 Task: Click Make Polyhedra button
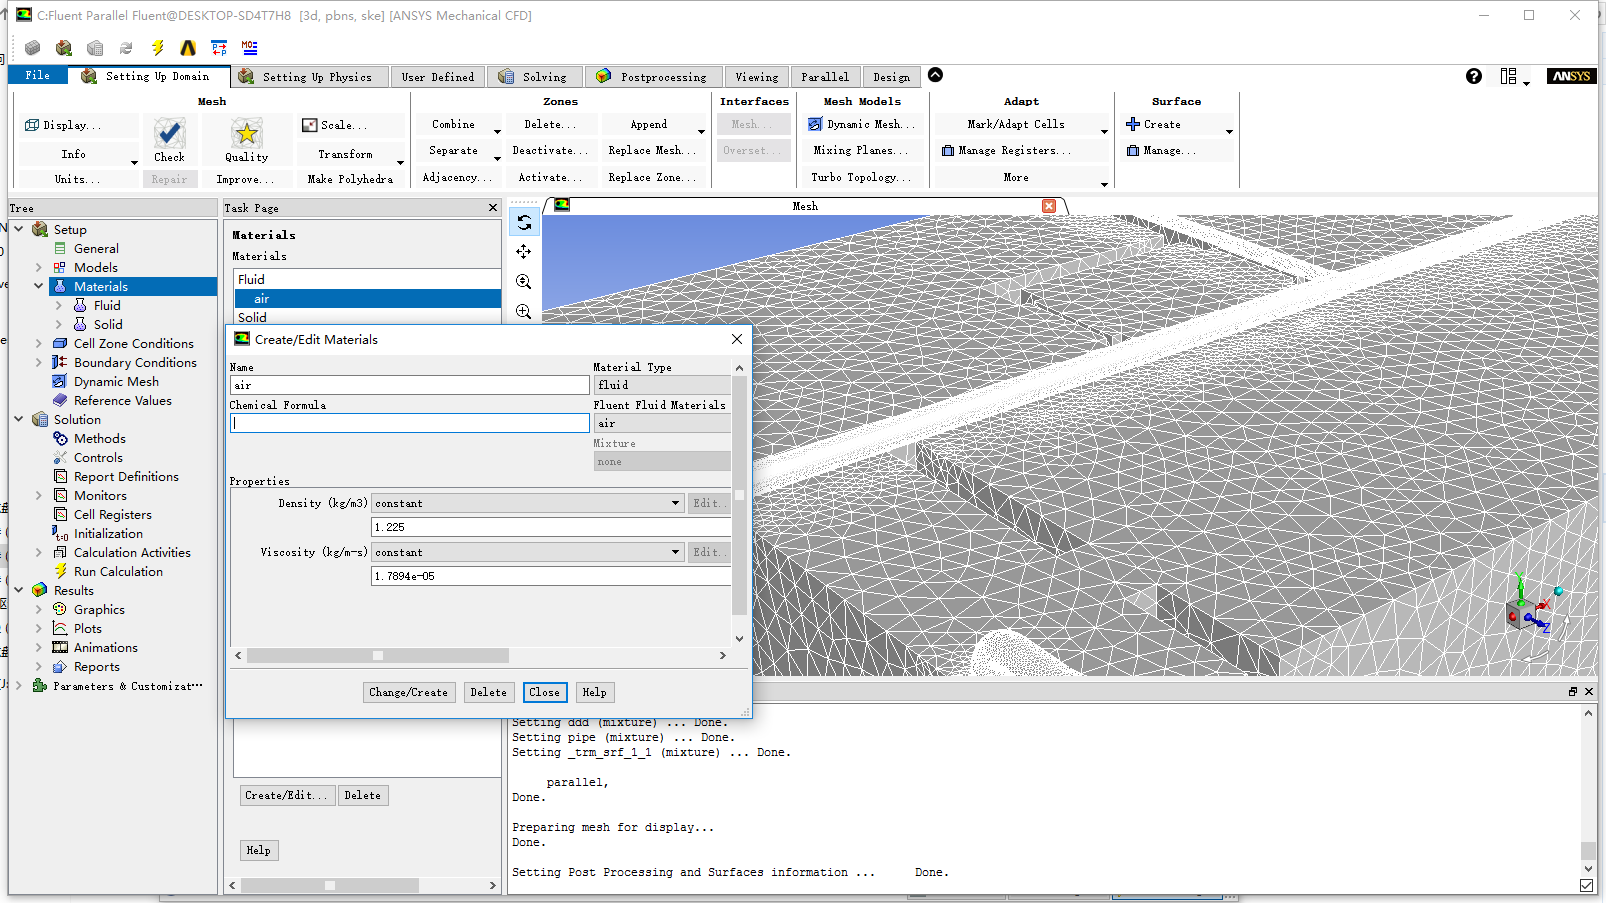tap(350, 179)
